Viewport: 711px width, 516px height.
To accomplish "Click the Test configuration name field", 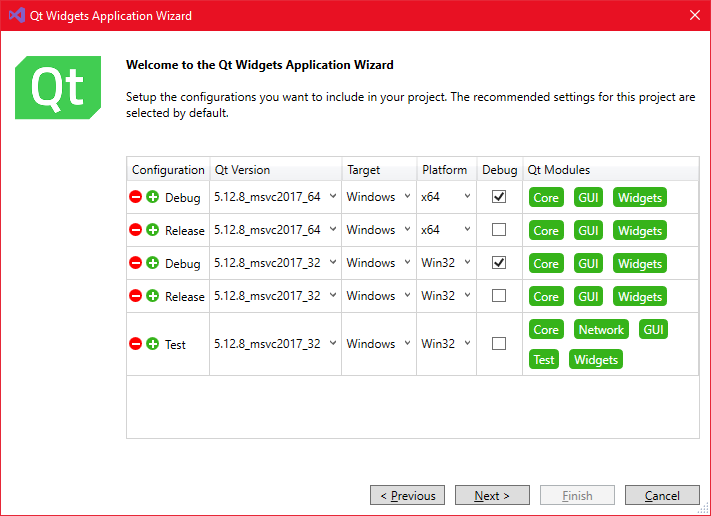I will point(176,345).
